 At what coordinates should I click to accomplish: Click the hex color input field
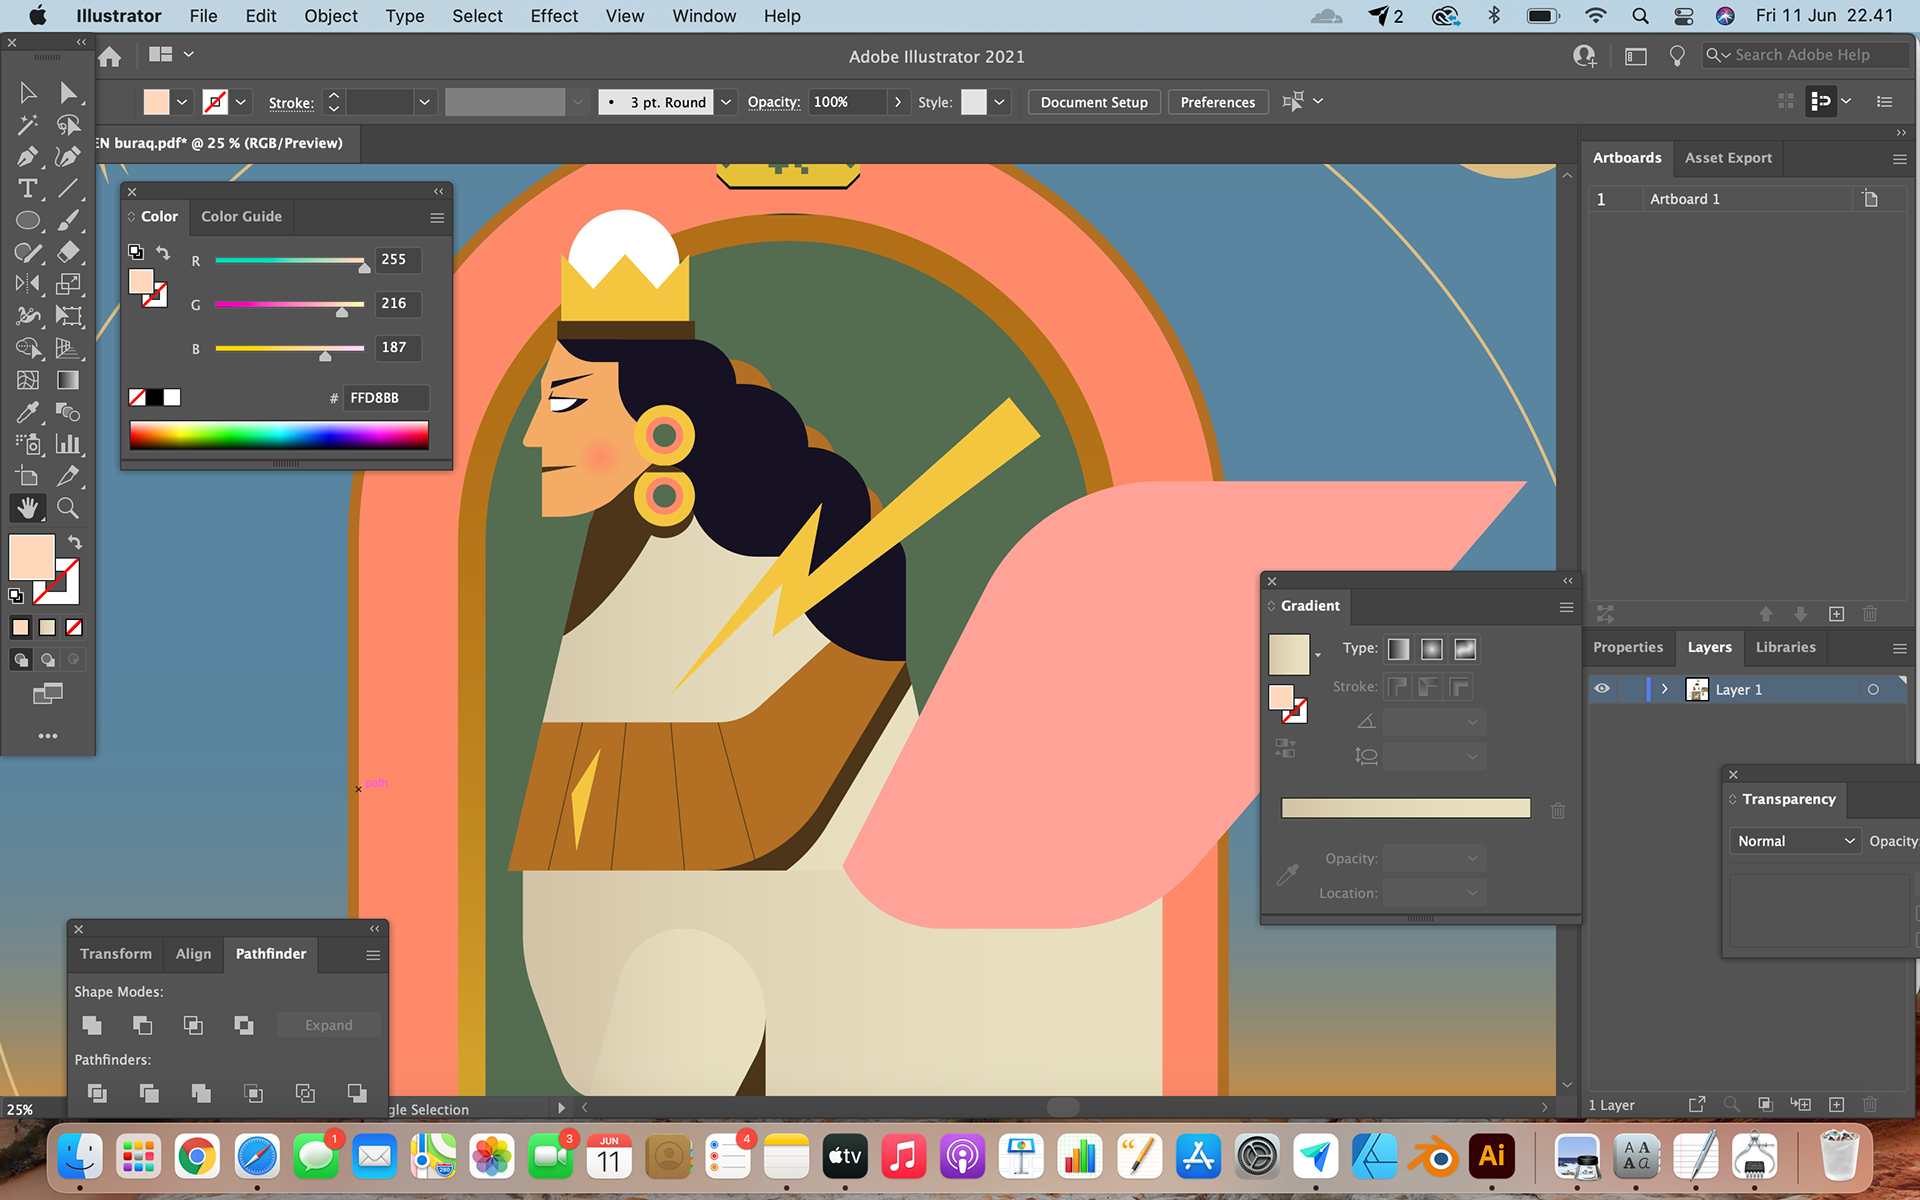[x=386, y=398]
